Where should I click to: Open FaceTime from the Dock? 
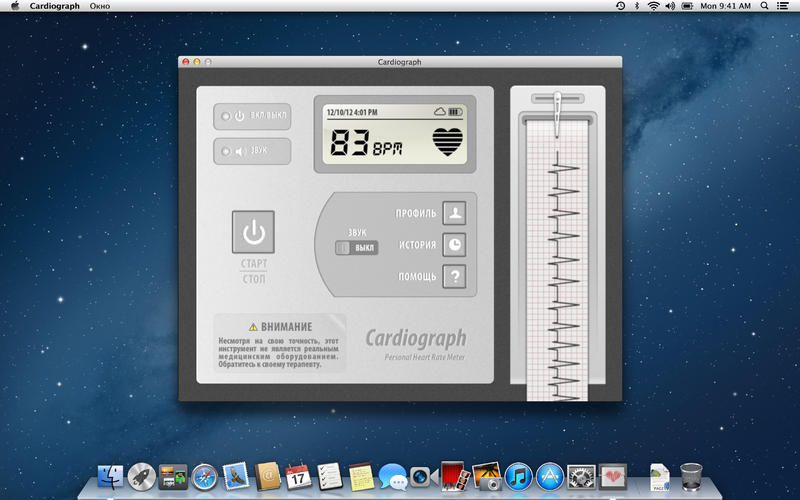pyautogui.click(x=424, y=477)
